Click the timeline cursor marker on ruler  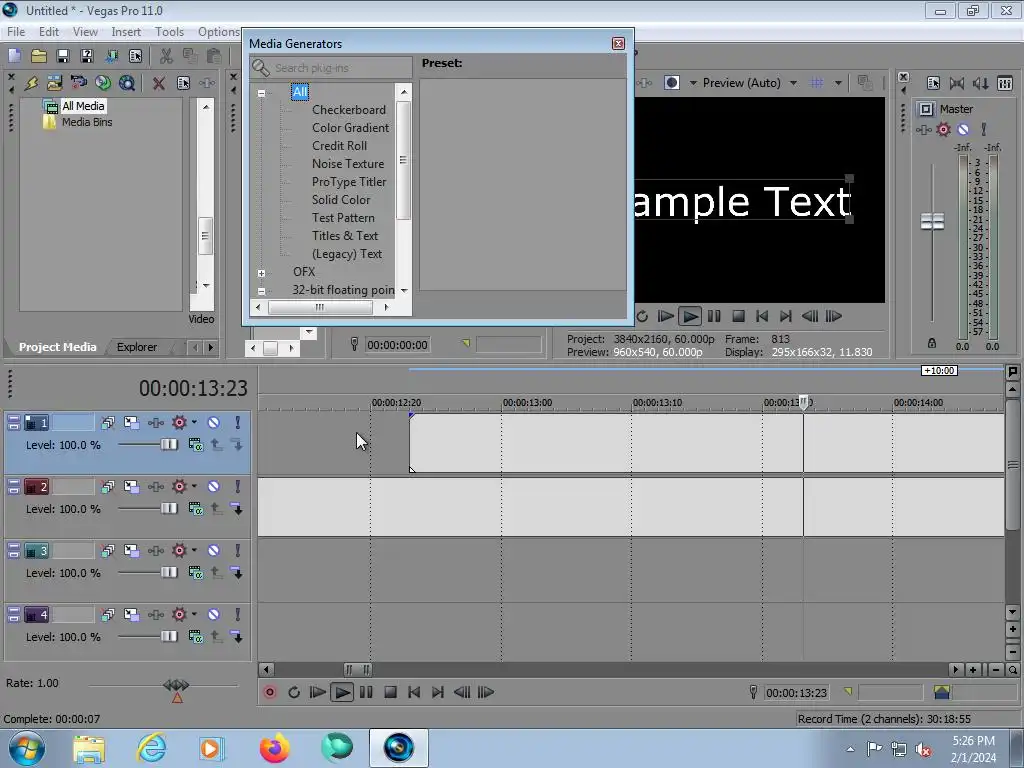(803, 402)
